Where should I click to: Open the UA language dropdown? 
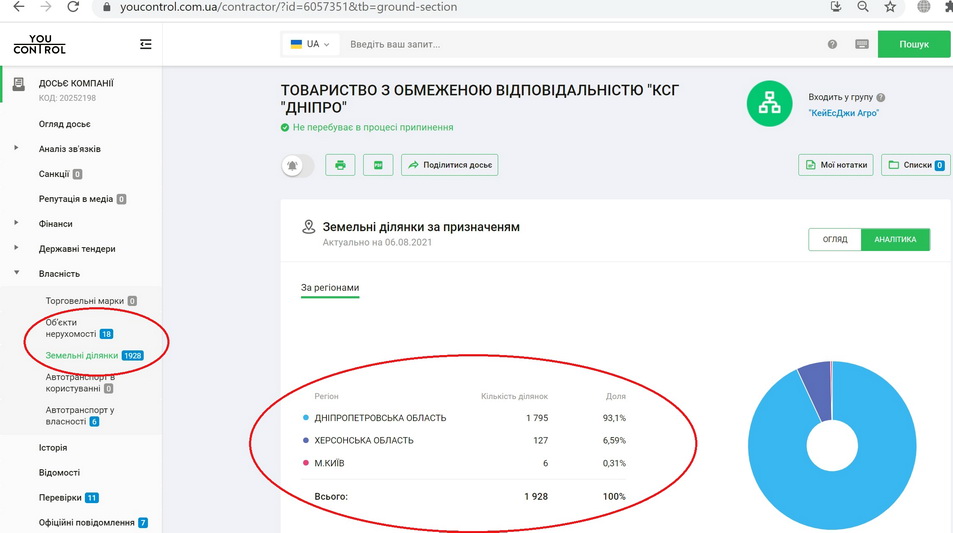pyautogui.click(x=310, y=44)
